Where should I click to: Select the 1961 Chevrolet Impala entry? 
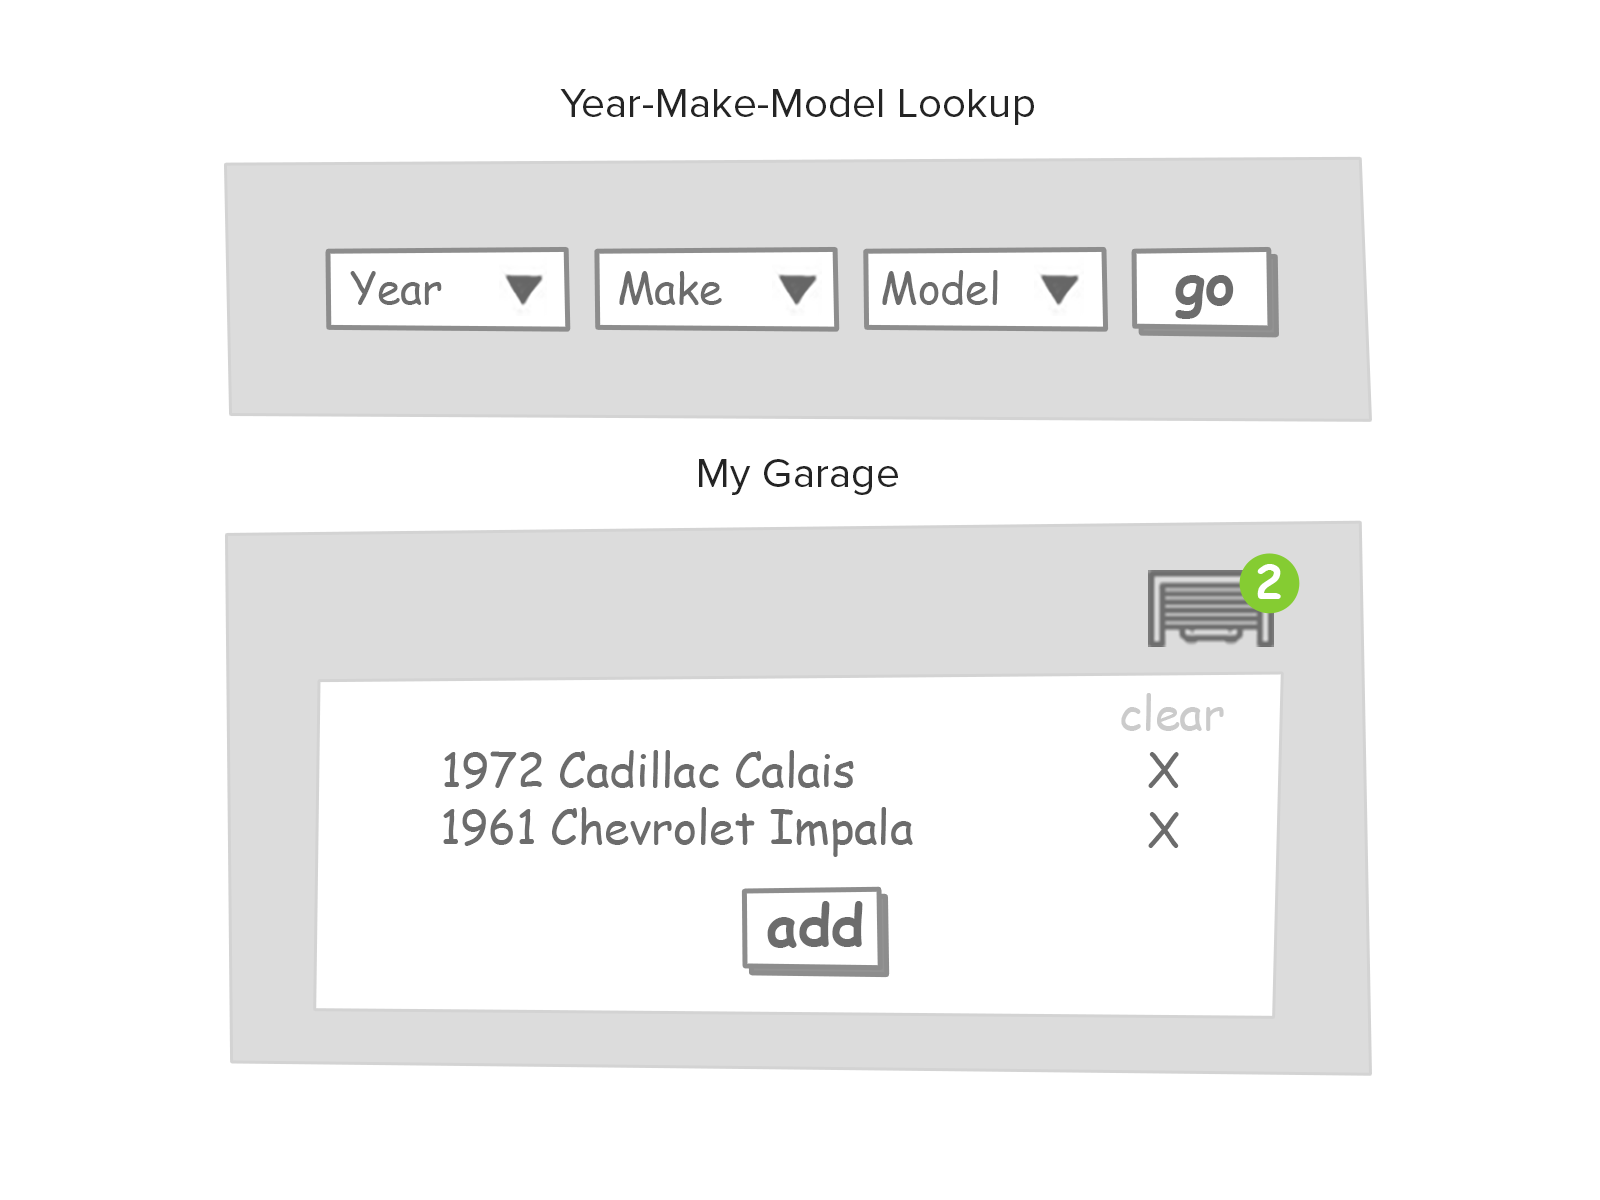tap(677, 829)
